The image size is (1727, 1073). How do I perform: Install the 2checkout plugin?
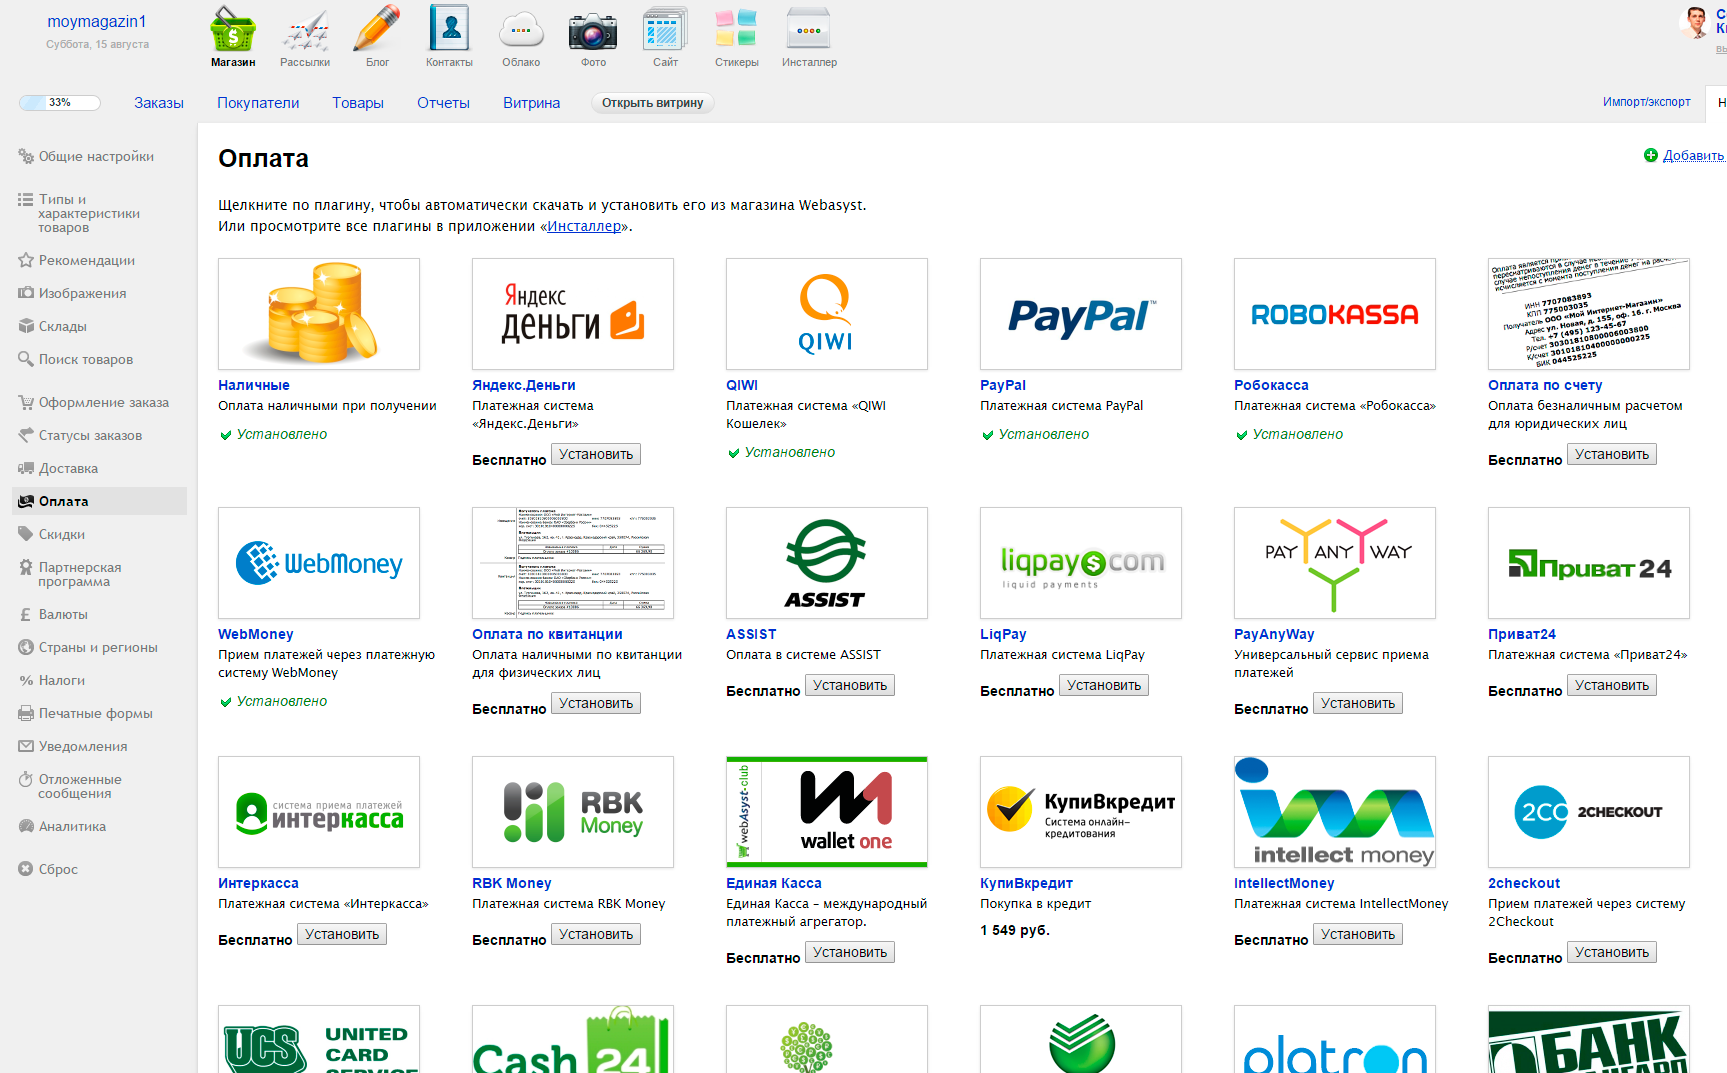click(1612, 952)
